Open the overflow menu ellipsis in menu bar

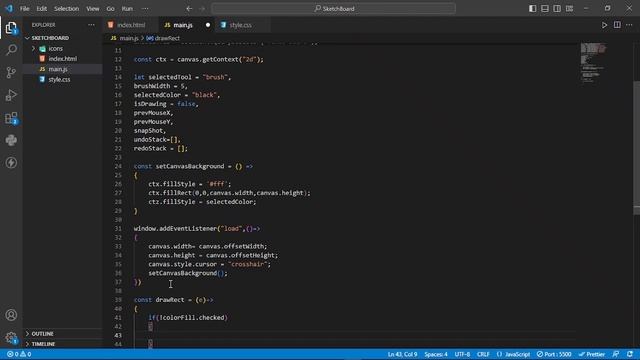(145, 8)
